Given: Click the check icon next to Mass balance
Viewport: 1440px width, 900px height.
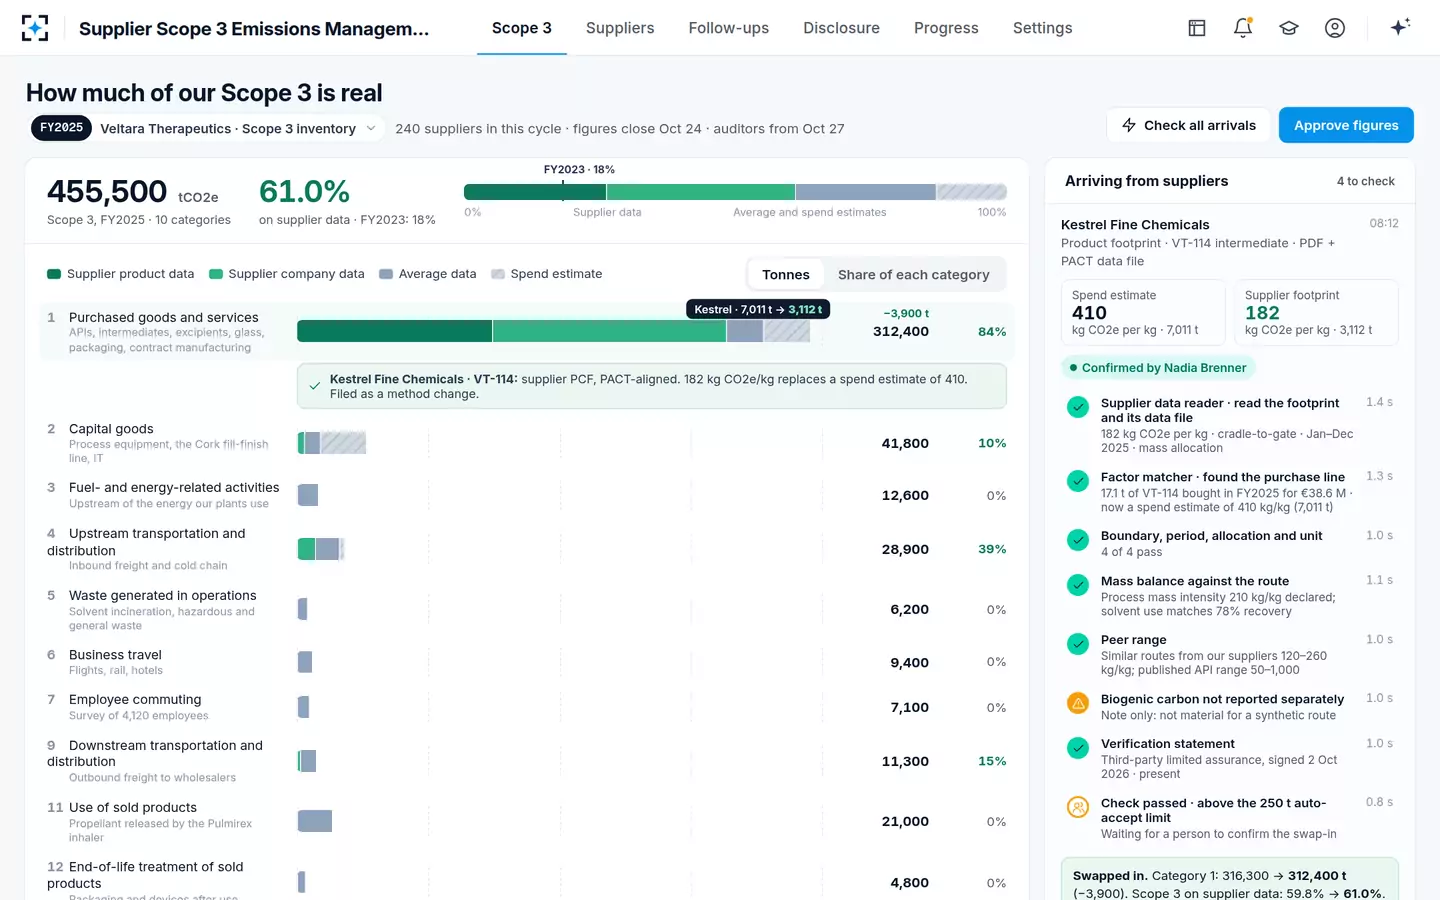Looking at the screenshot, I should tap(1078, 585).
